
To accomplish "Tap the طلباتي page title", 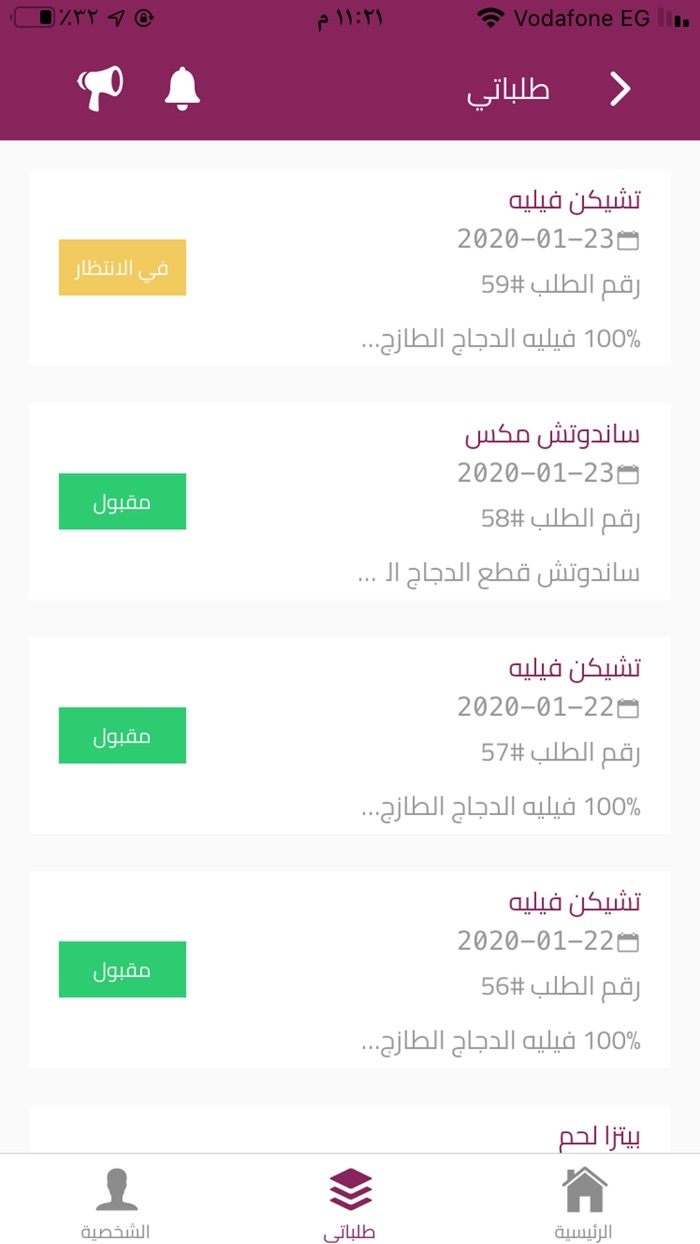I will pos(508,90).
